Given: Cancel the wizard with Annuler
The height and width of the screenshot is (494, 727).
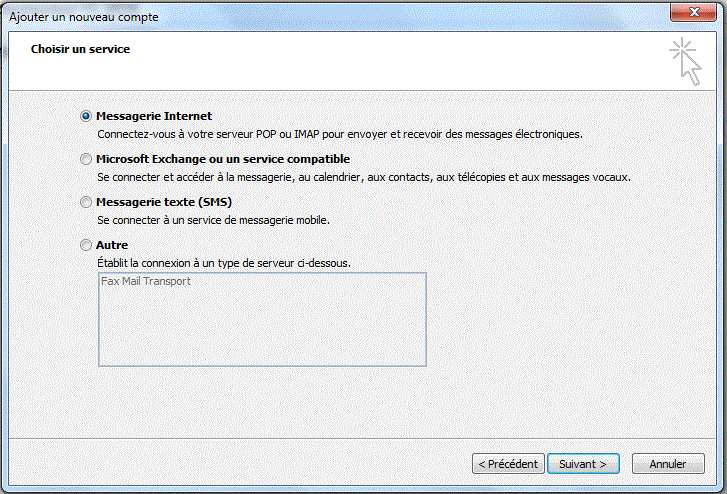Looking at the screenshot, I should point(667,464).
